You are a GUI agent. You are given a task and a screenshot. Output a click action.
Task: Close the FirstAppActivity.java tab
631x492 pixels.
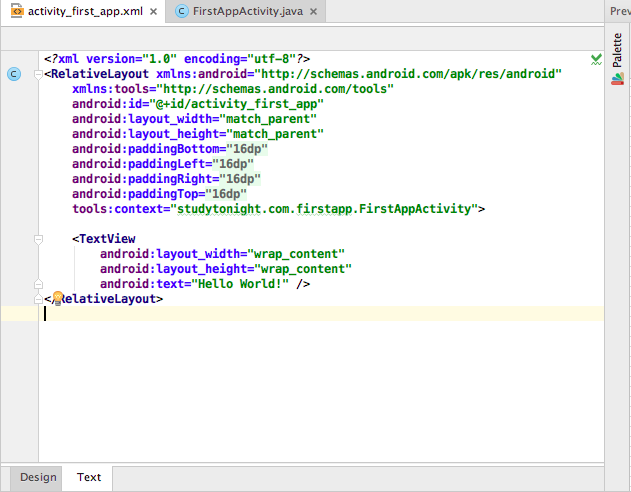[x=313, y=12]
